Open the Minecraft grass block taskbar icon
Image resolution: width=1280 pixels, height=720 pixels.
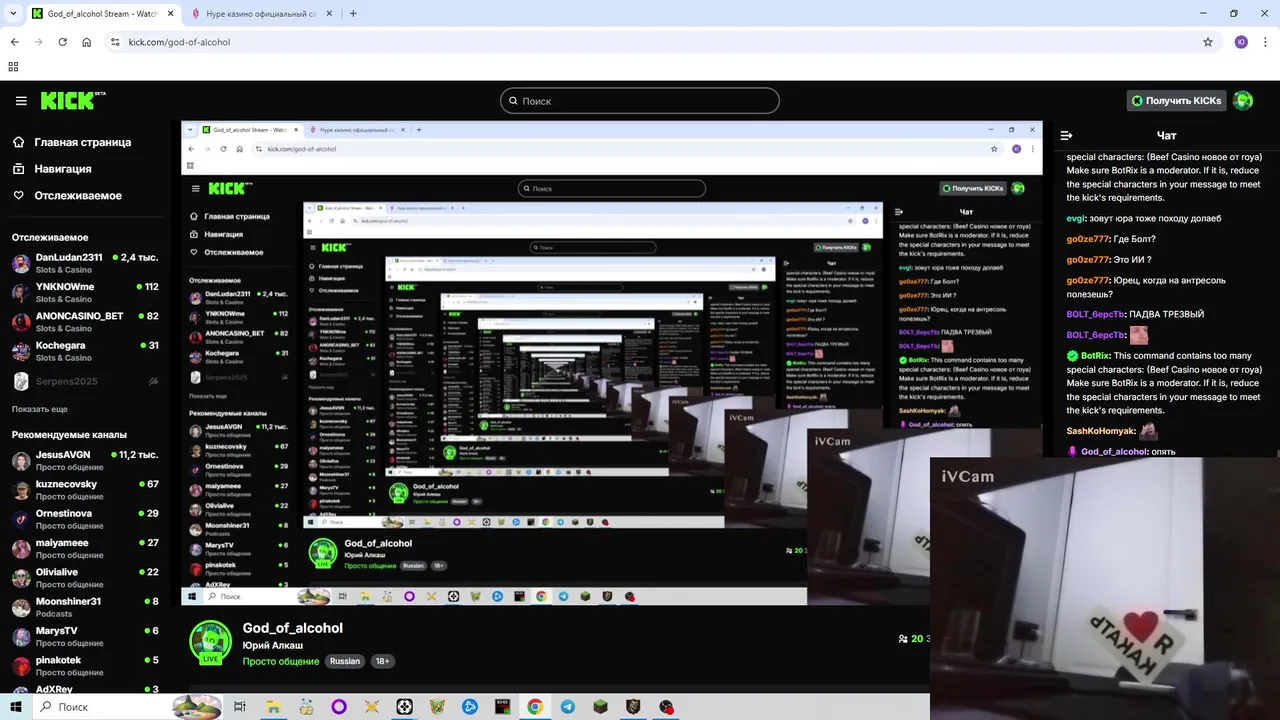[x=600, y=707]
